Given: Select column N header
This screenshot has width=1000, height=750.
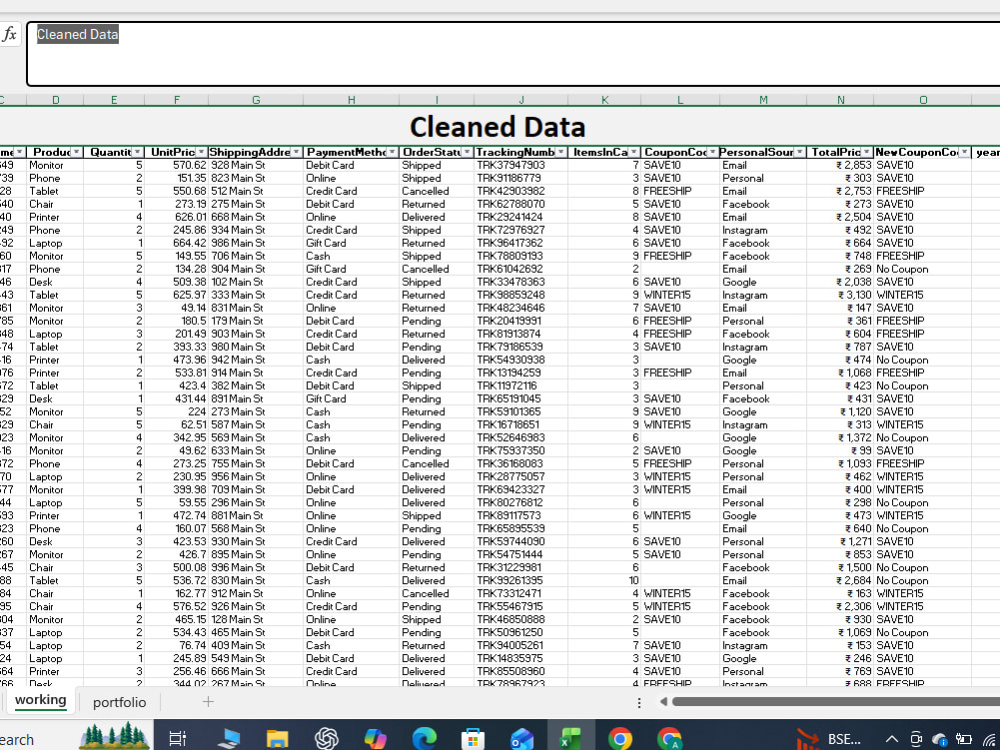Looking at the screenshot, I should (841, 100).
